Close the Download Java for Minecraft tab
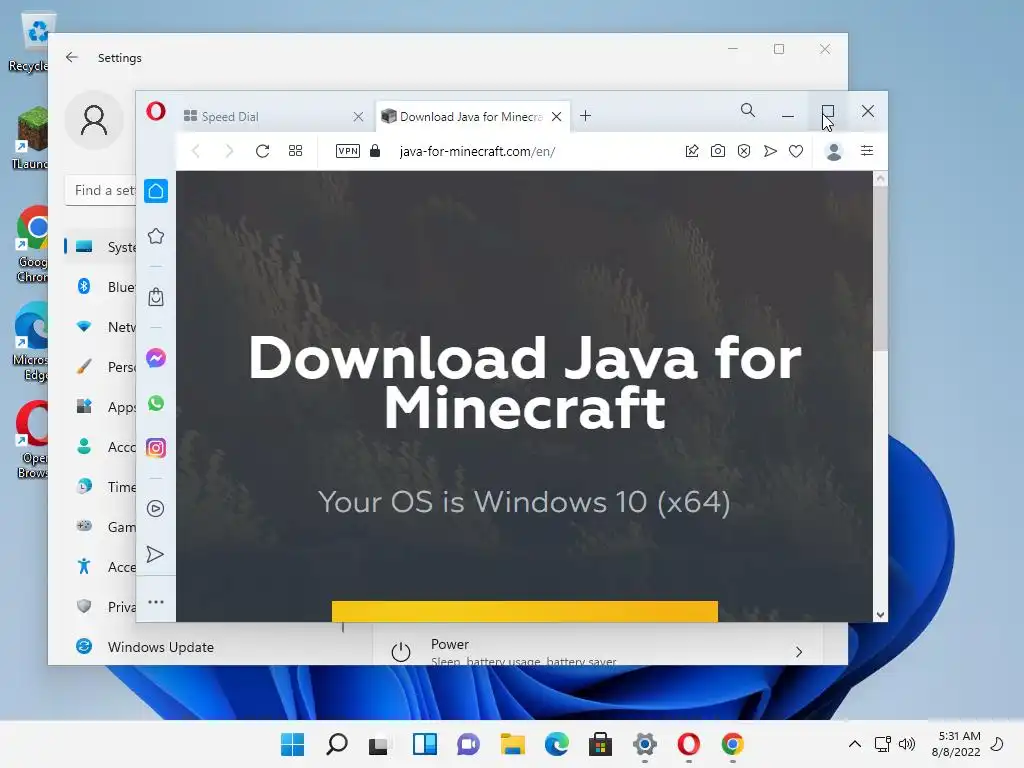The height and width of the screenshot is (768, 1024). tap(556, 116)
